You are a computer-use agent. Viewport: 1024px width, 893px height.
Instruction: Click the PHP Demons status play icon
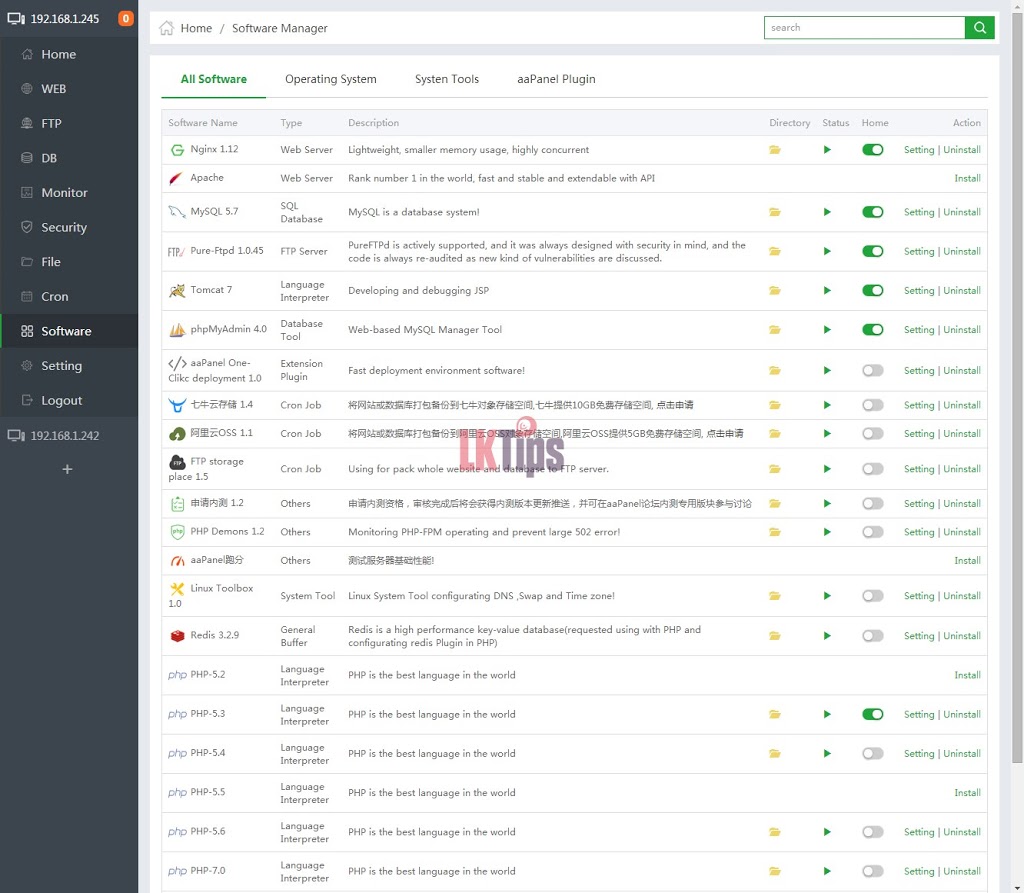(x=827, y=532)
